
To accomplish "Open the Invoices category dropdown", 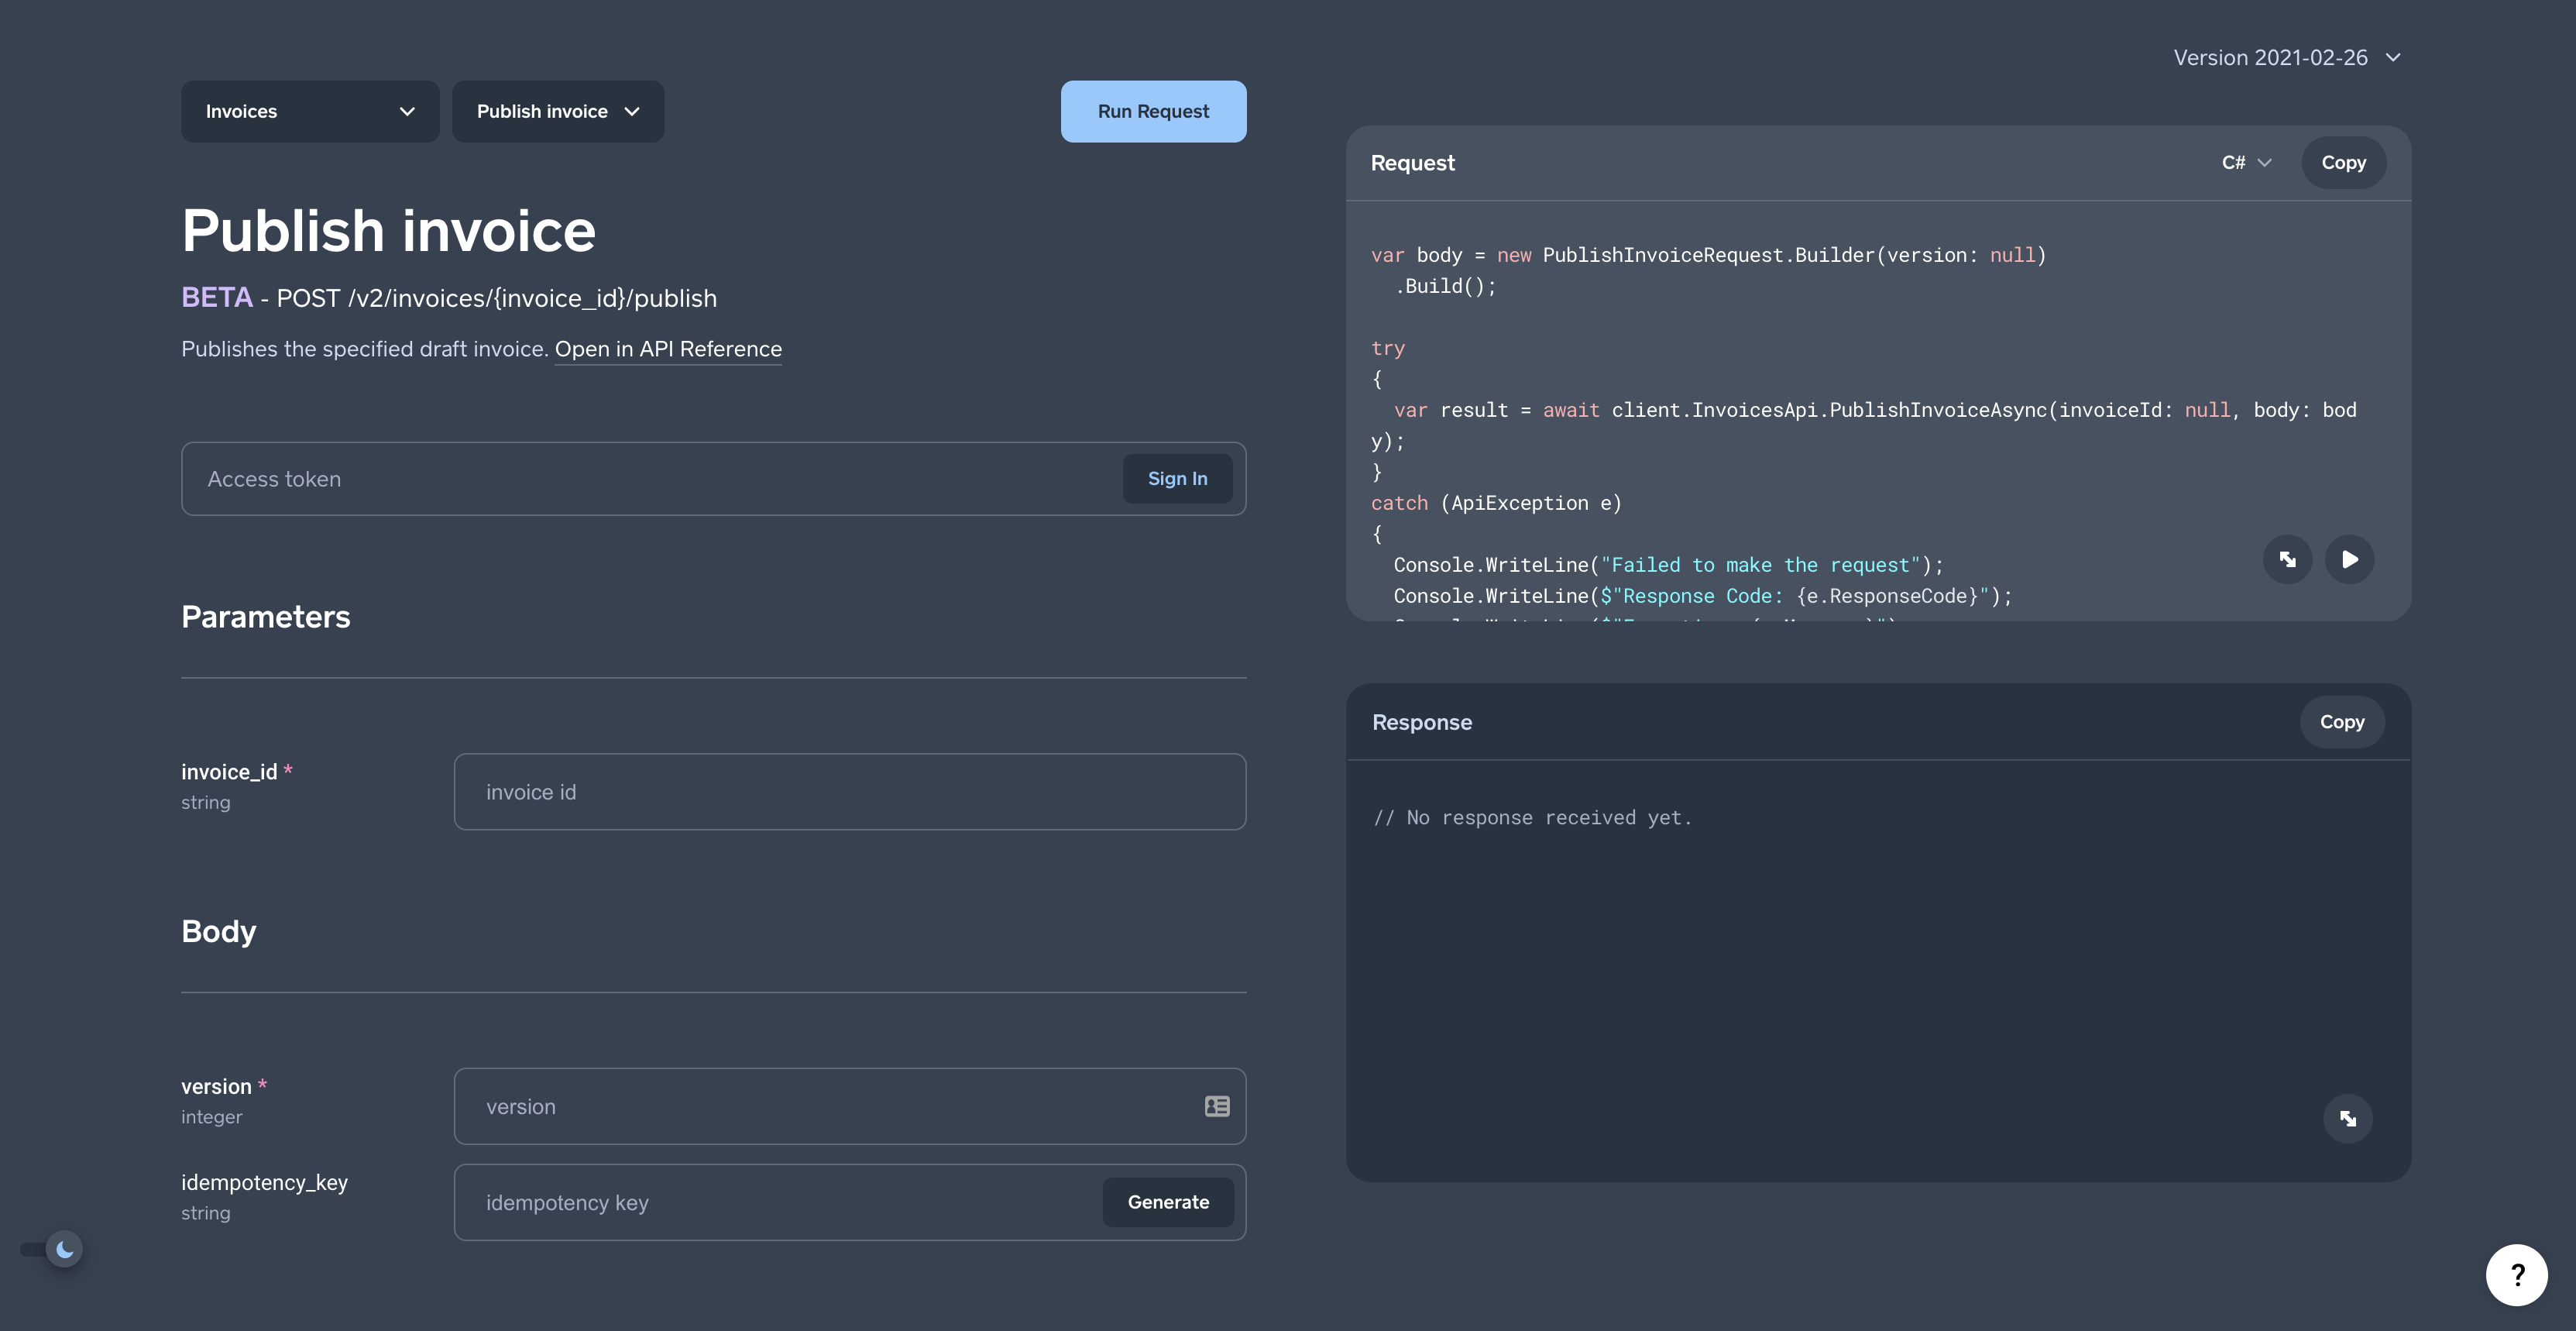I will tap(309, 111).
